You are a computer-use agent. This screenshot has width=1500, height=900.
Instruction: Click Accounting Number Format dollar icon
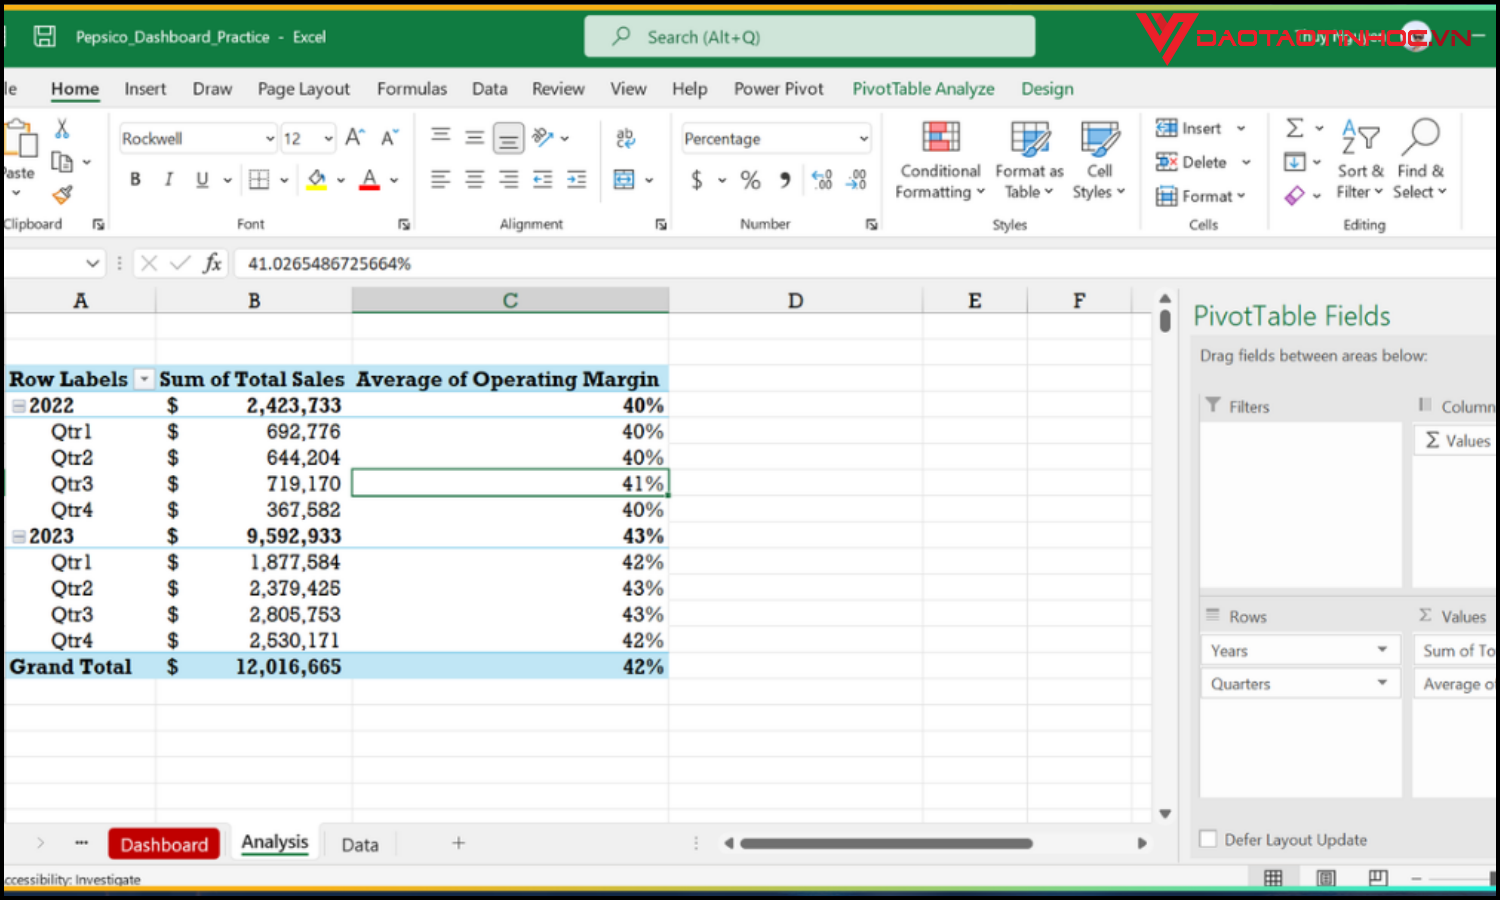click(697, 180)
